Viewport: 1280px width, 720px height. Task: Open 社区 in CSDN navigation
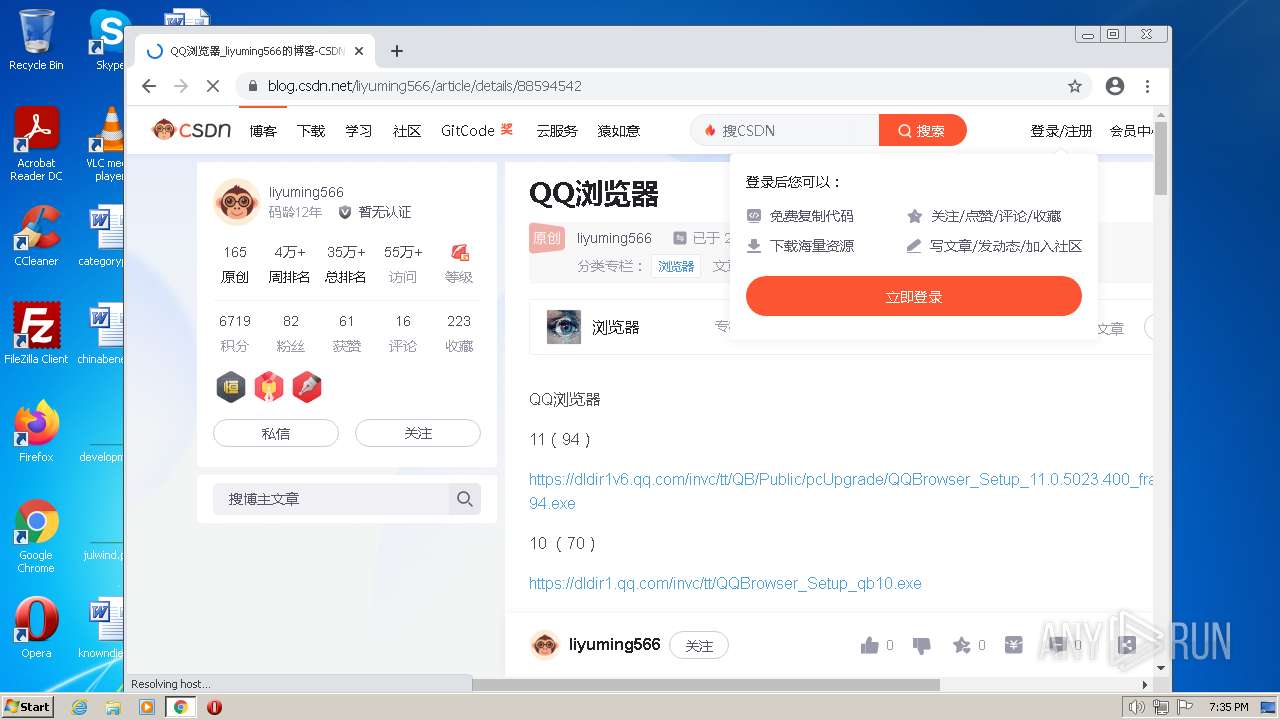(407, 131)
